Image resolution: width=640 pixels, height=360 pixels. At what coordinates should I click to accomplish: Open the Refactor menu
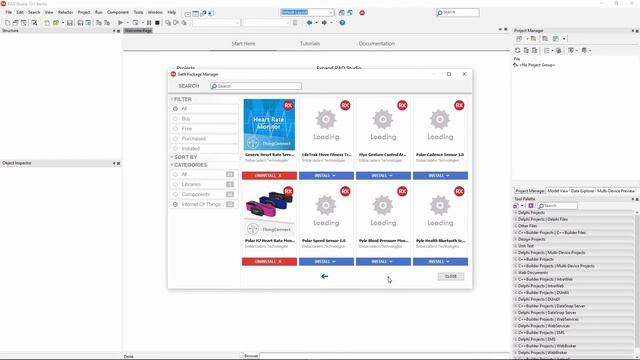[x=65, y=13]
